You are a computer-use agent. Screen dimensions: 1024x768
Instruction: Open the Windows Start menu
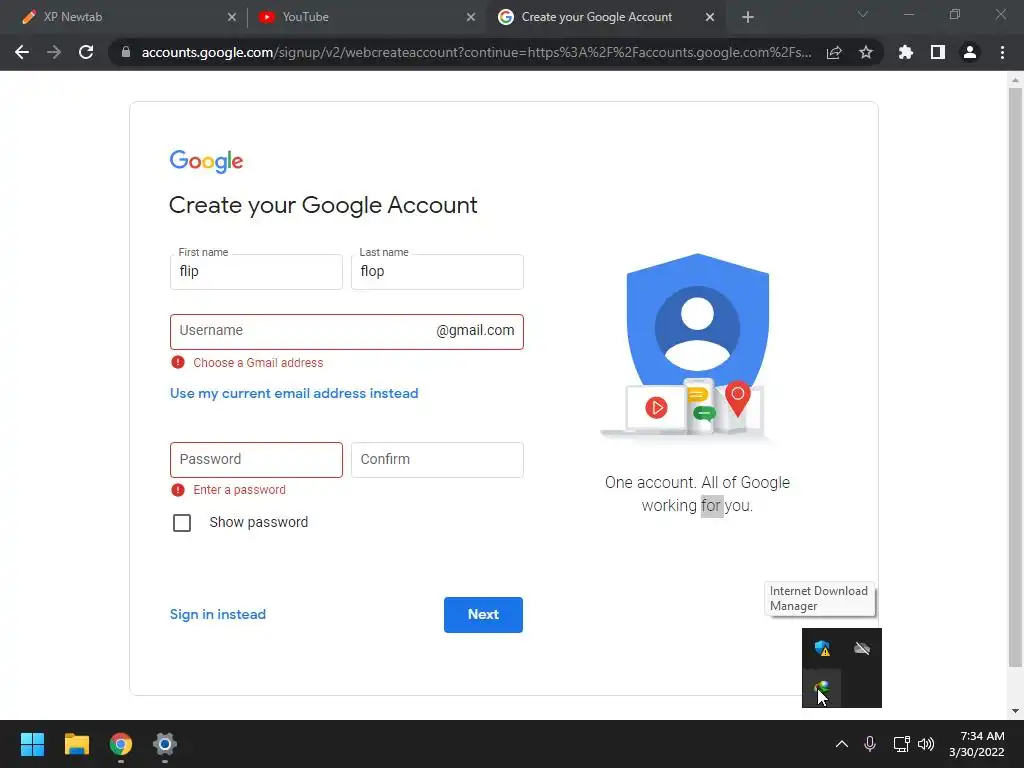point(32,744)
